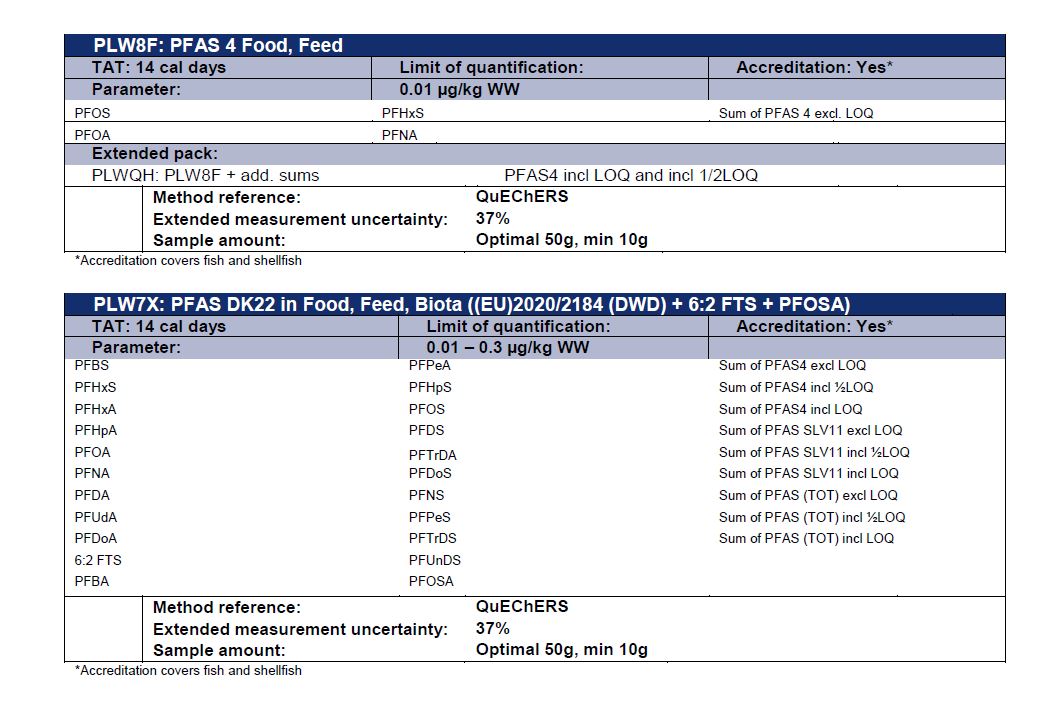The height and width of the screenshot is (710, 1063).
Task: Click the Sum of PFAS 4 excl. LOQ cell
Action: click(x=795, y=113)
